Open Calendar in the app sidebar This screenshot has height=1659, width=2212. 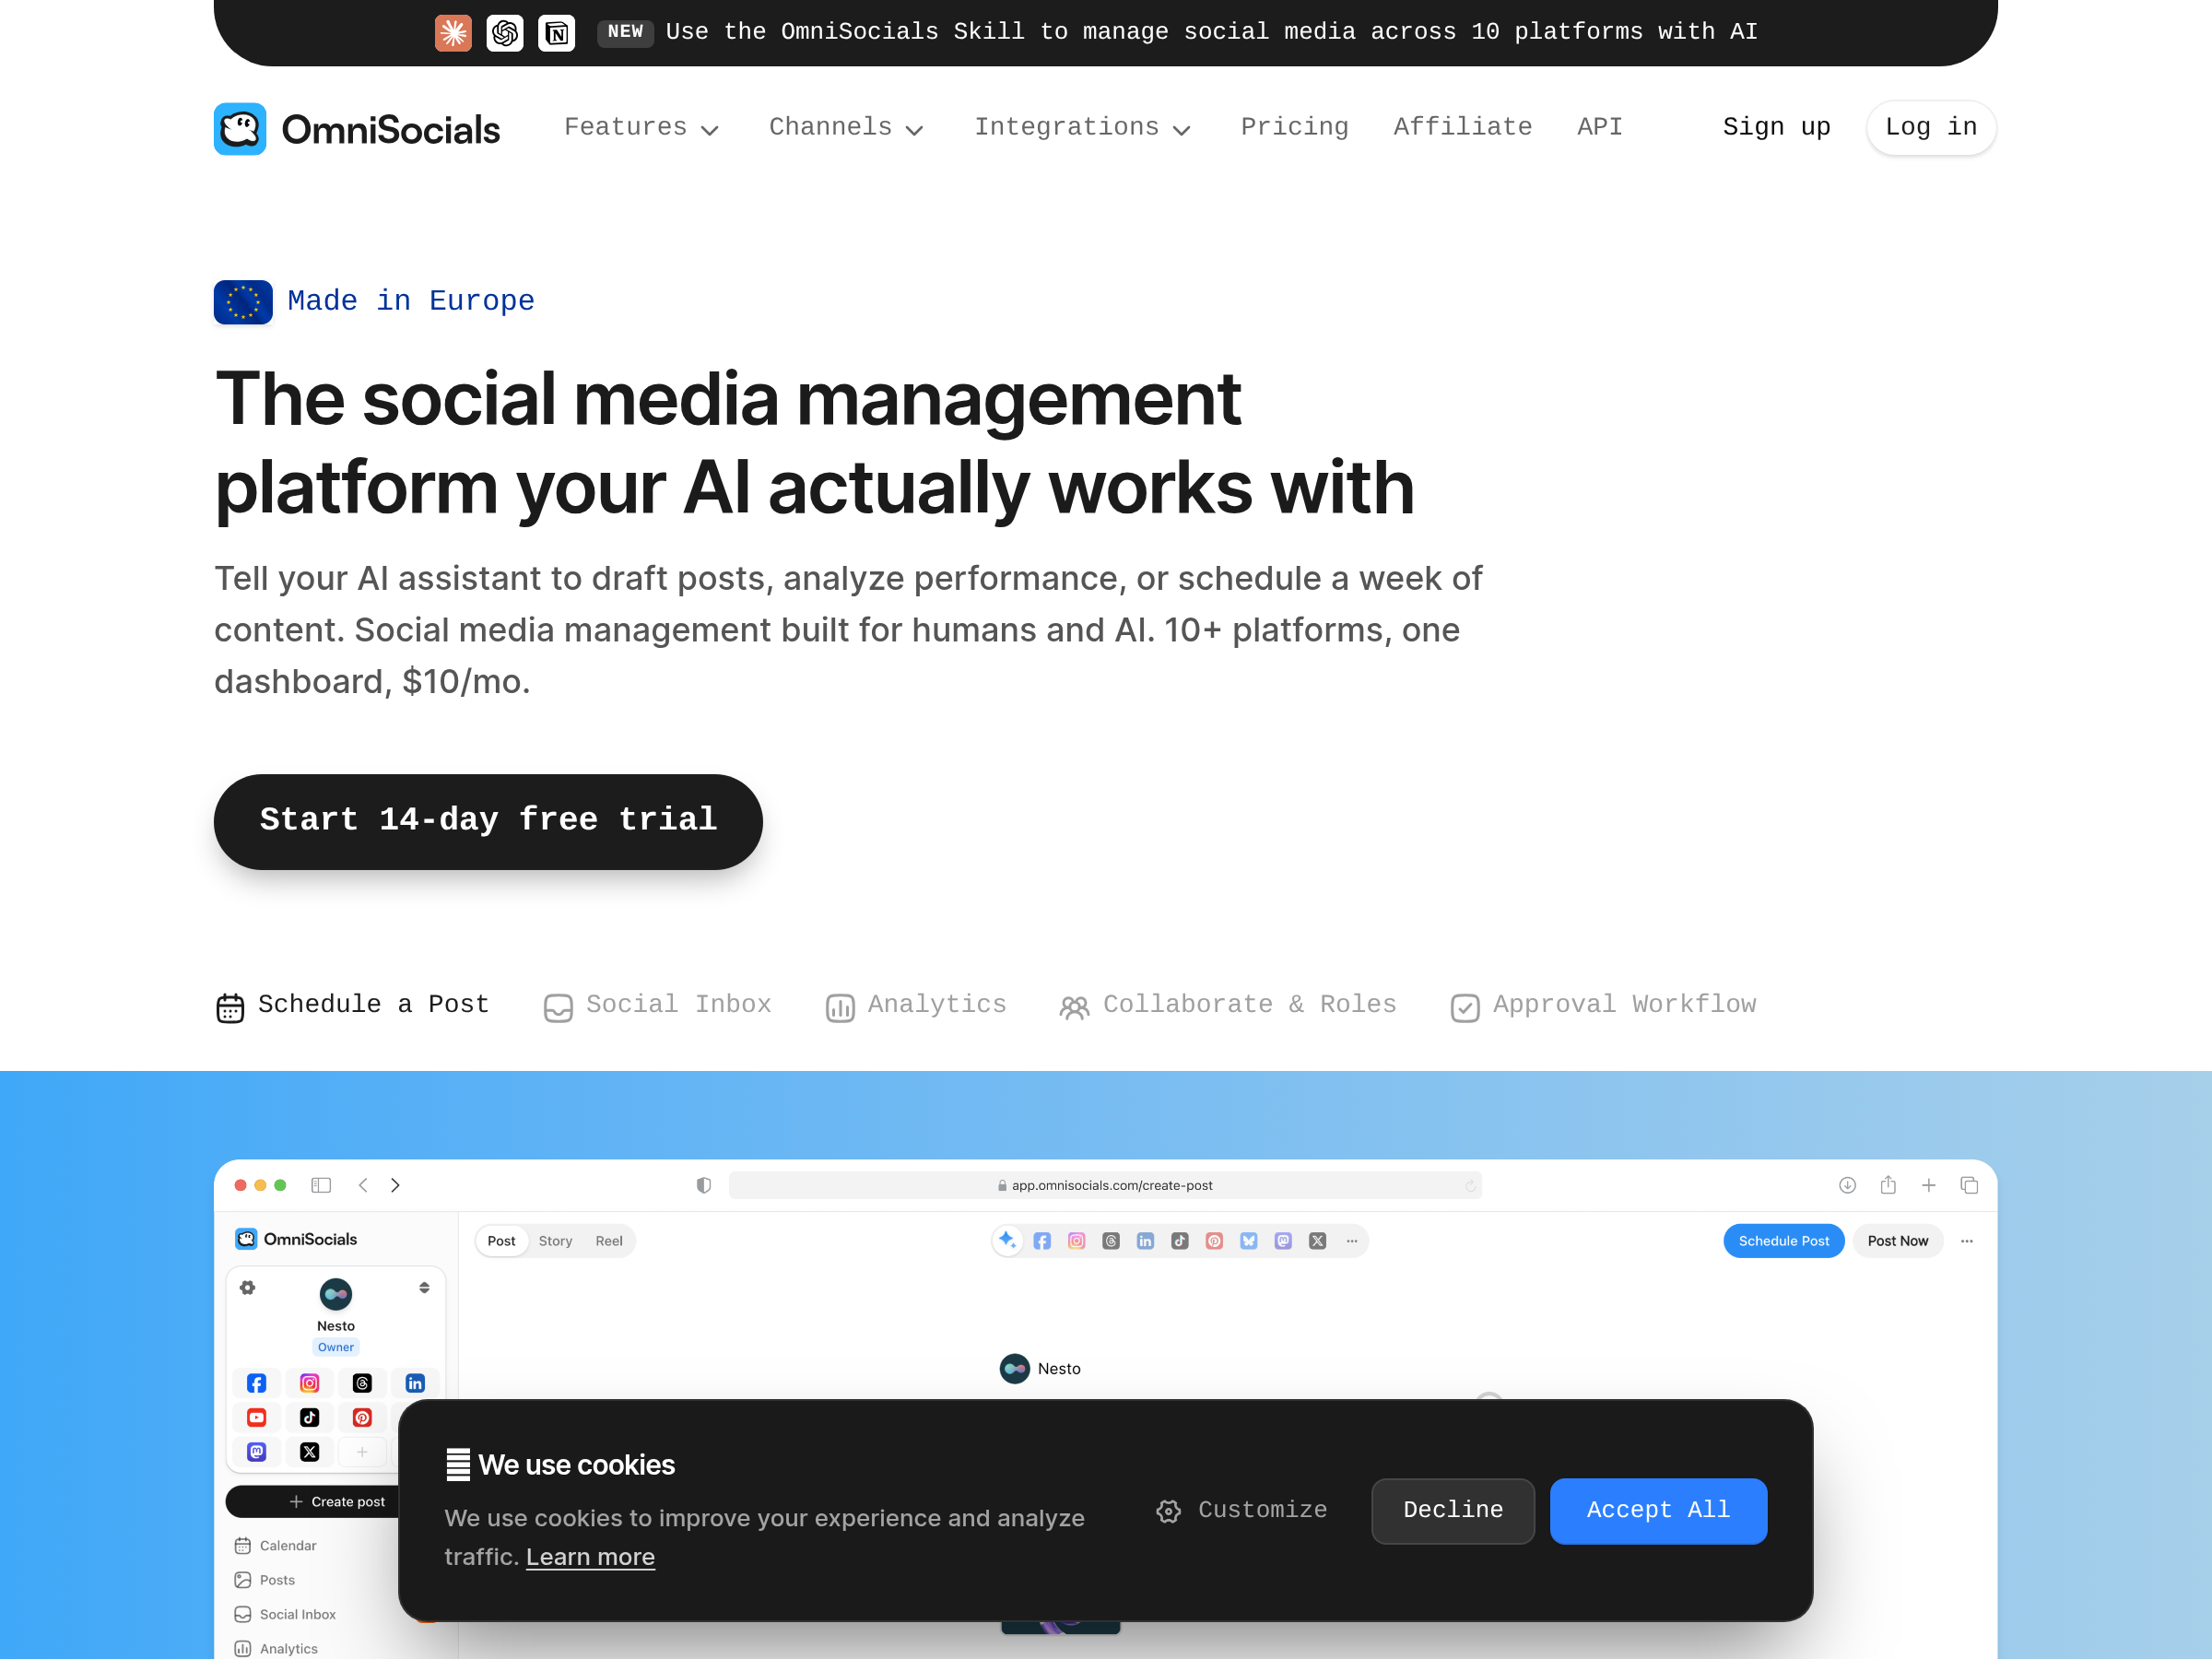coord(276,1545)
